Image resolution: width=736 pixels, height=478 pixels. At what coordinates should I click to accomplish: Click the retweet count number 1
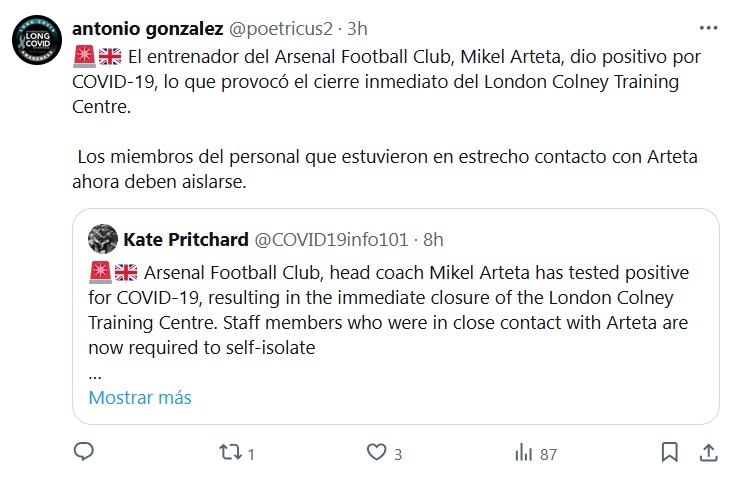tap(251, 454)
